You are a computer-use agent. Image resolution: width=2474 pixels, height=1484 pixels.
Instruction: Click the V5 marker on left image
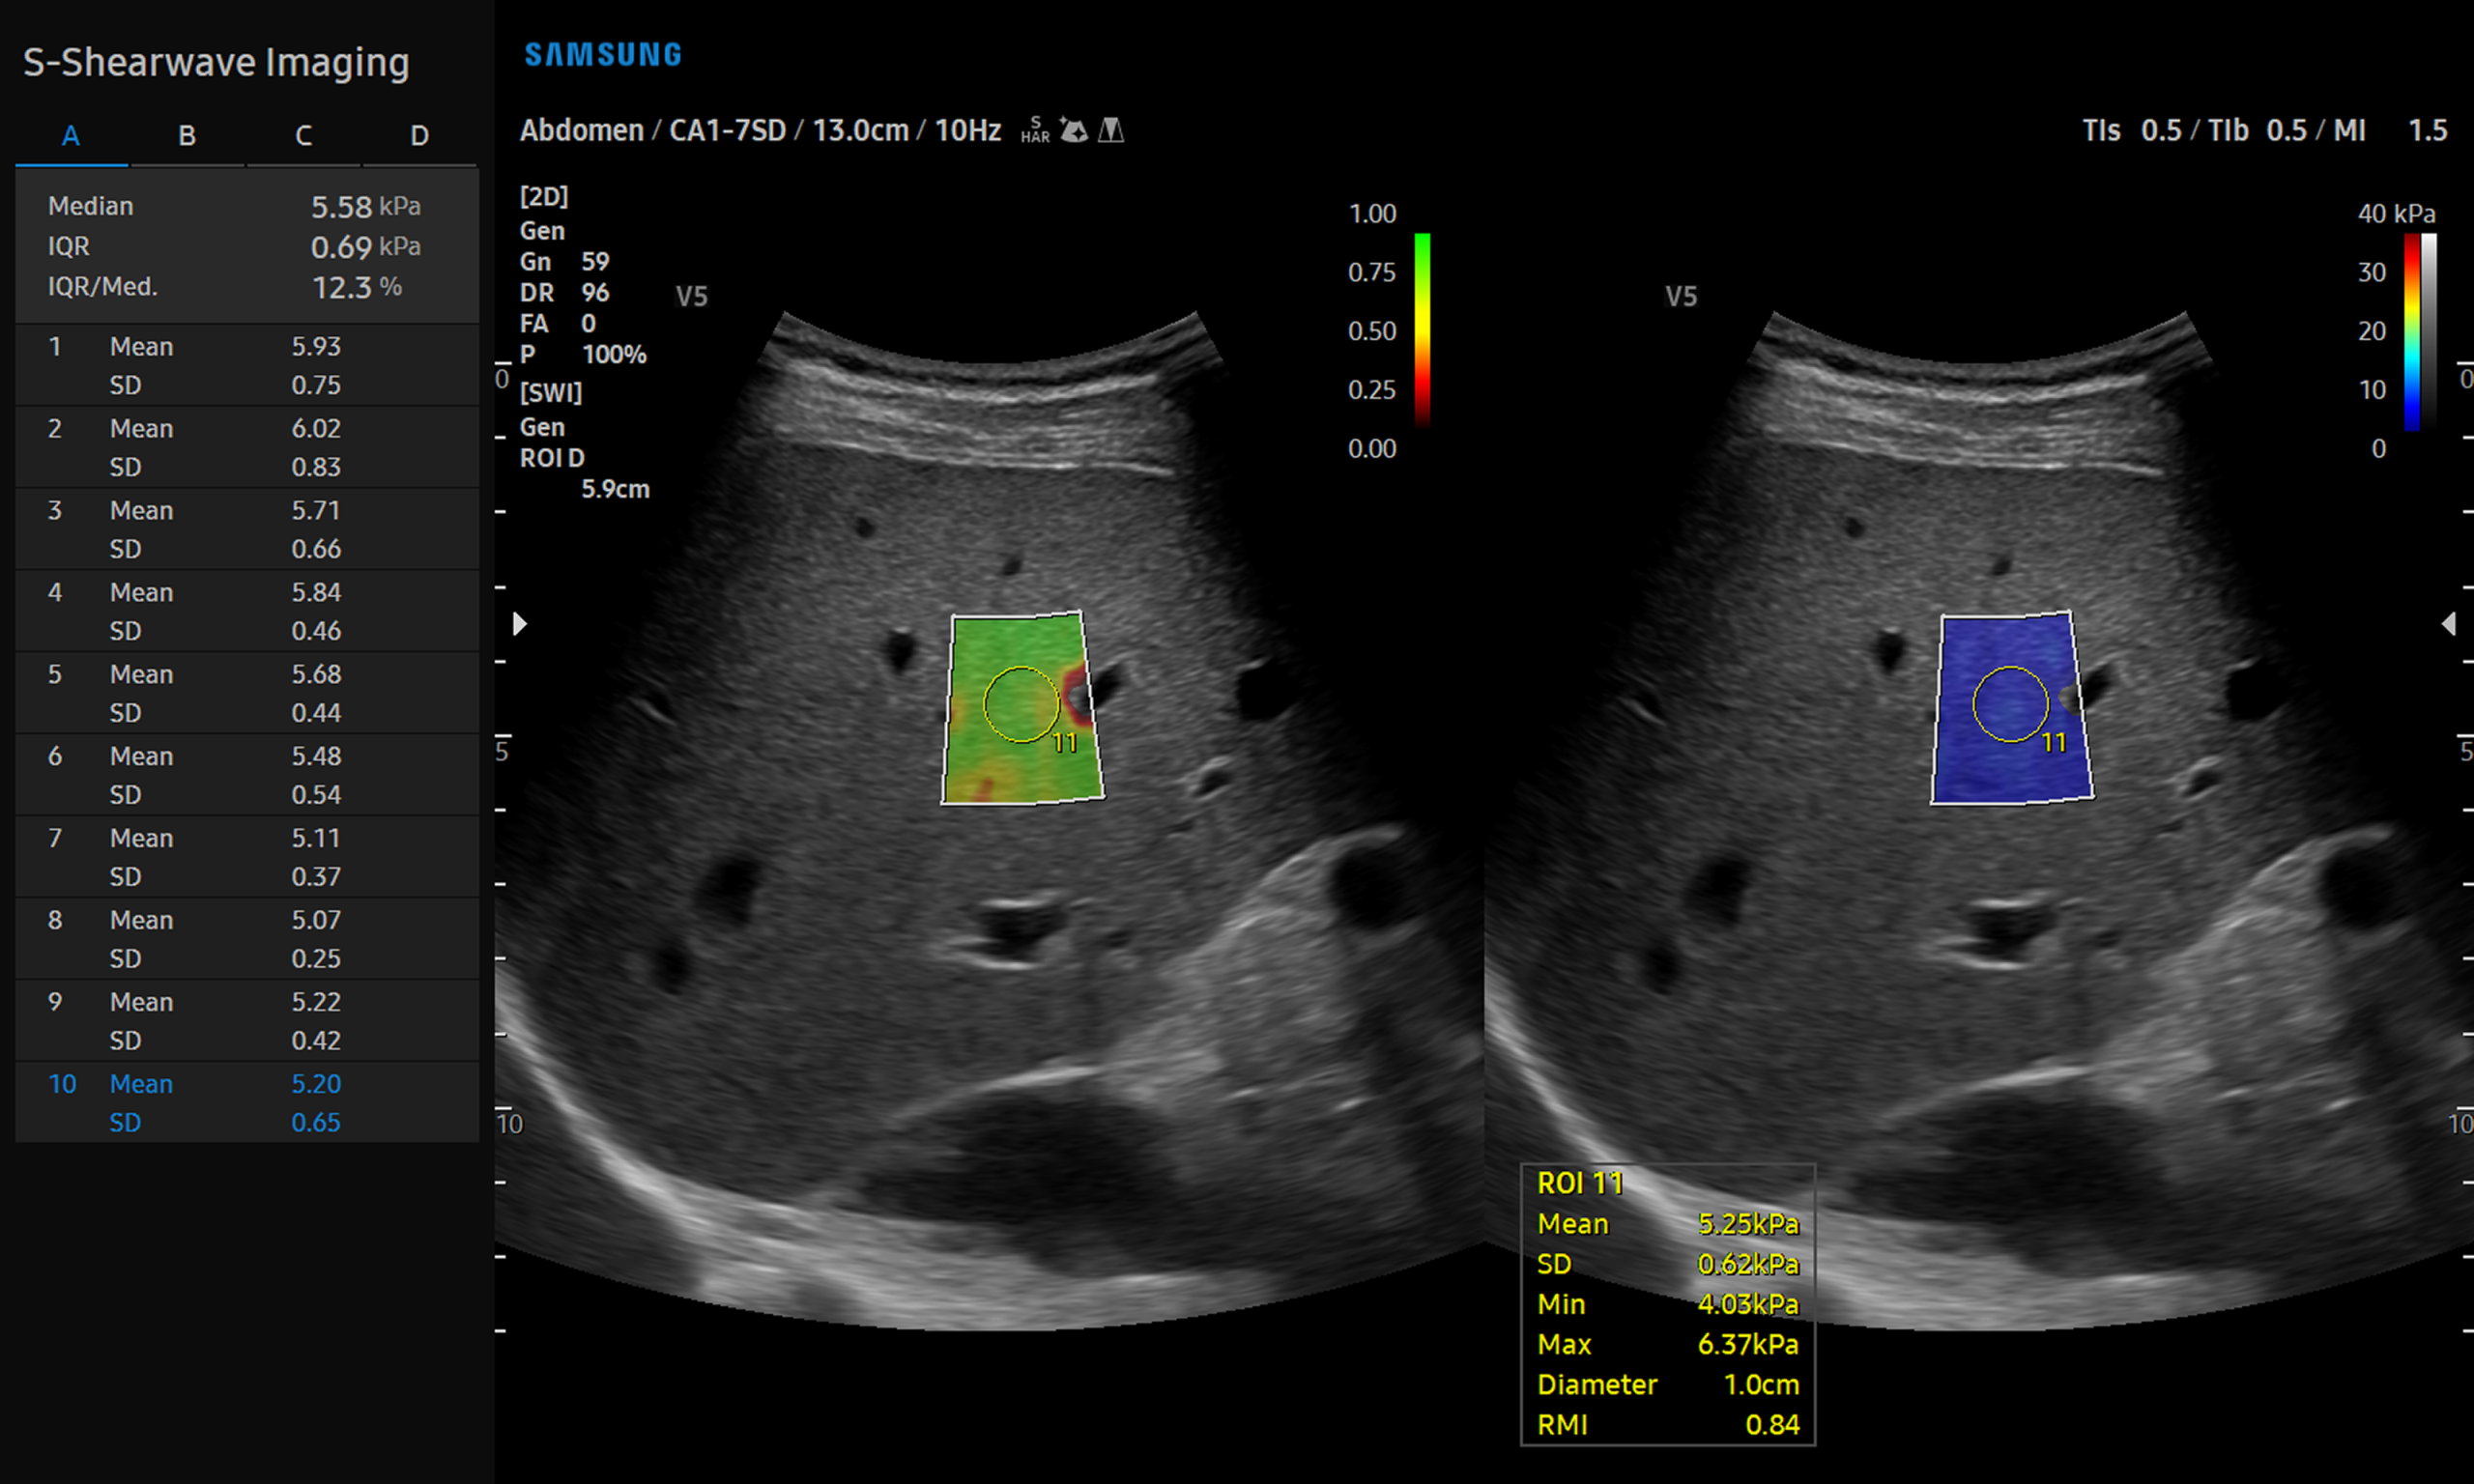tap(691, 297)
